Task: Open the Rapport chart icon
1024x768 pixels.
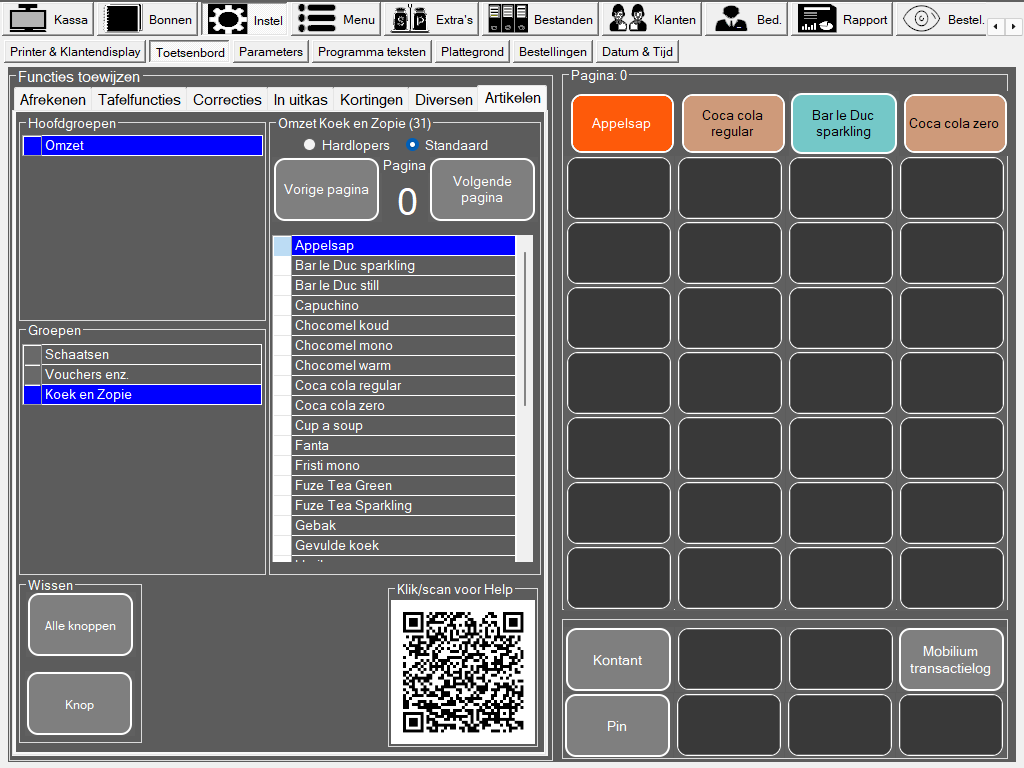Action: point(819,19)
